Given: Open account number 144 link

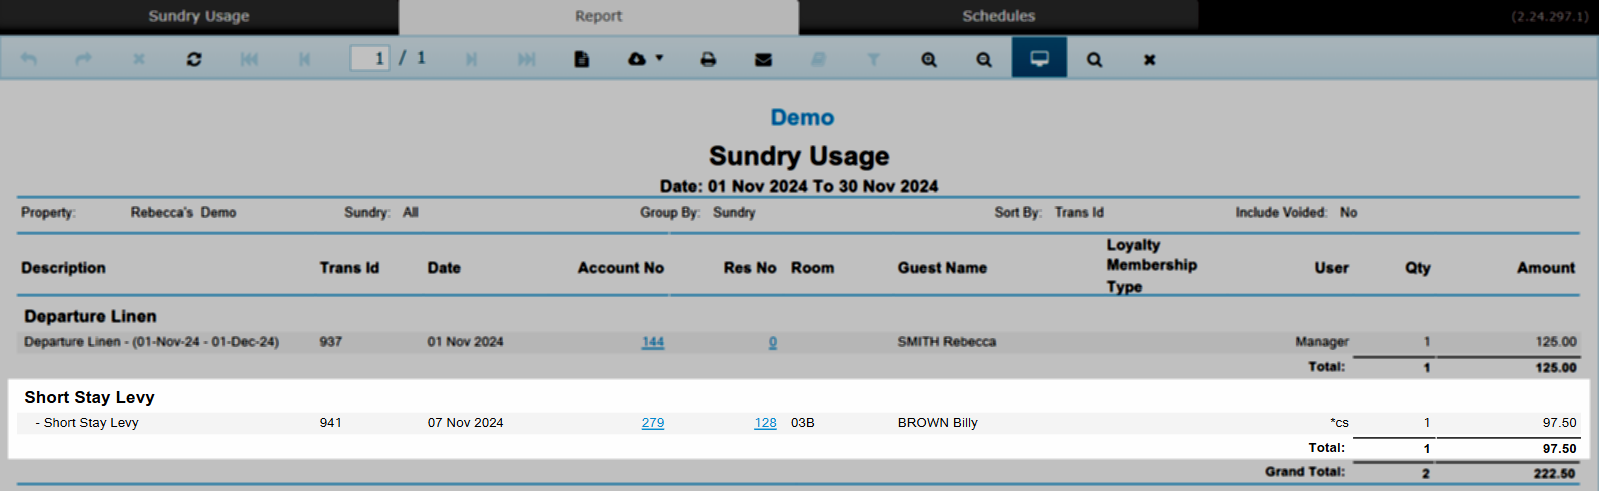Looking at the screenshot, I should click(653, 342).
